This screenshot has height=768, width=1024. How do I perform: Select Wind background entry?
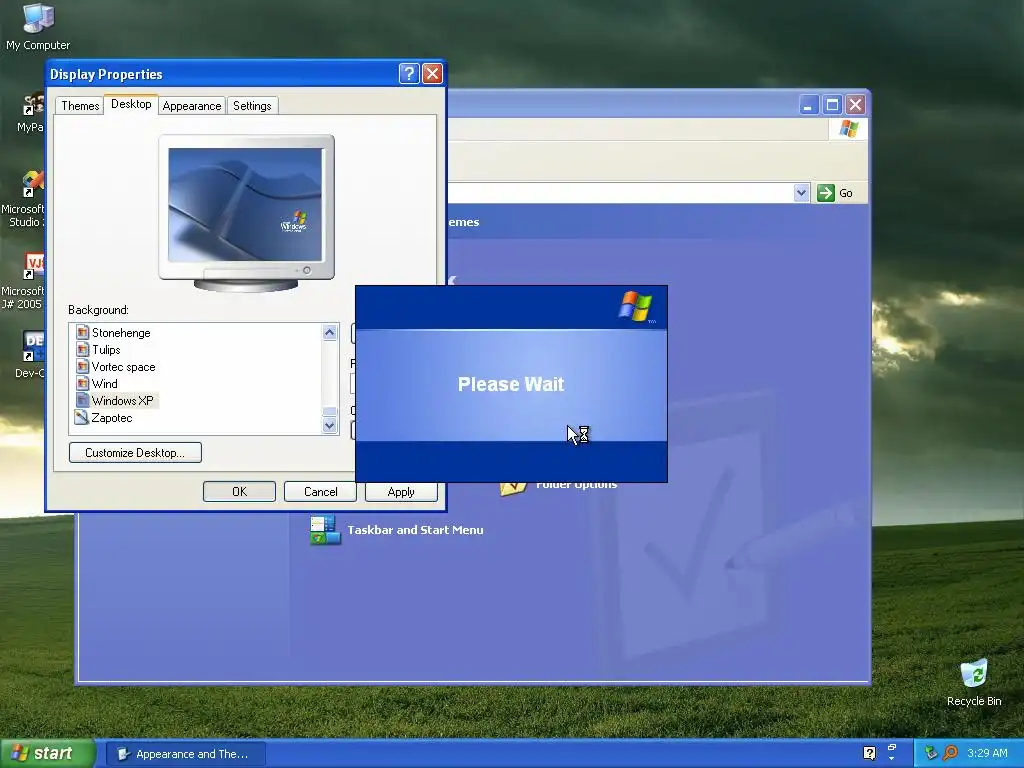pos(104,383)
